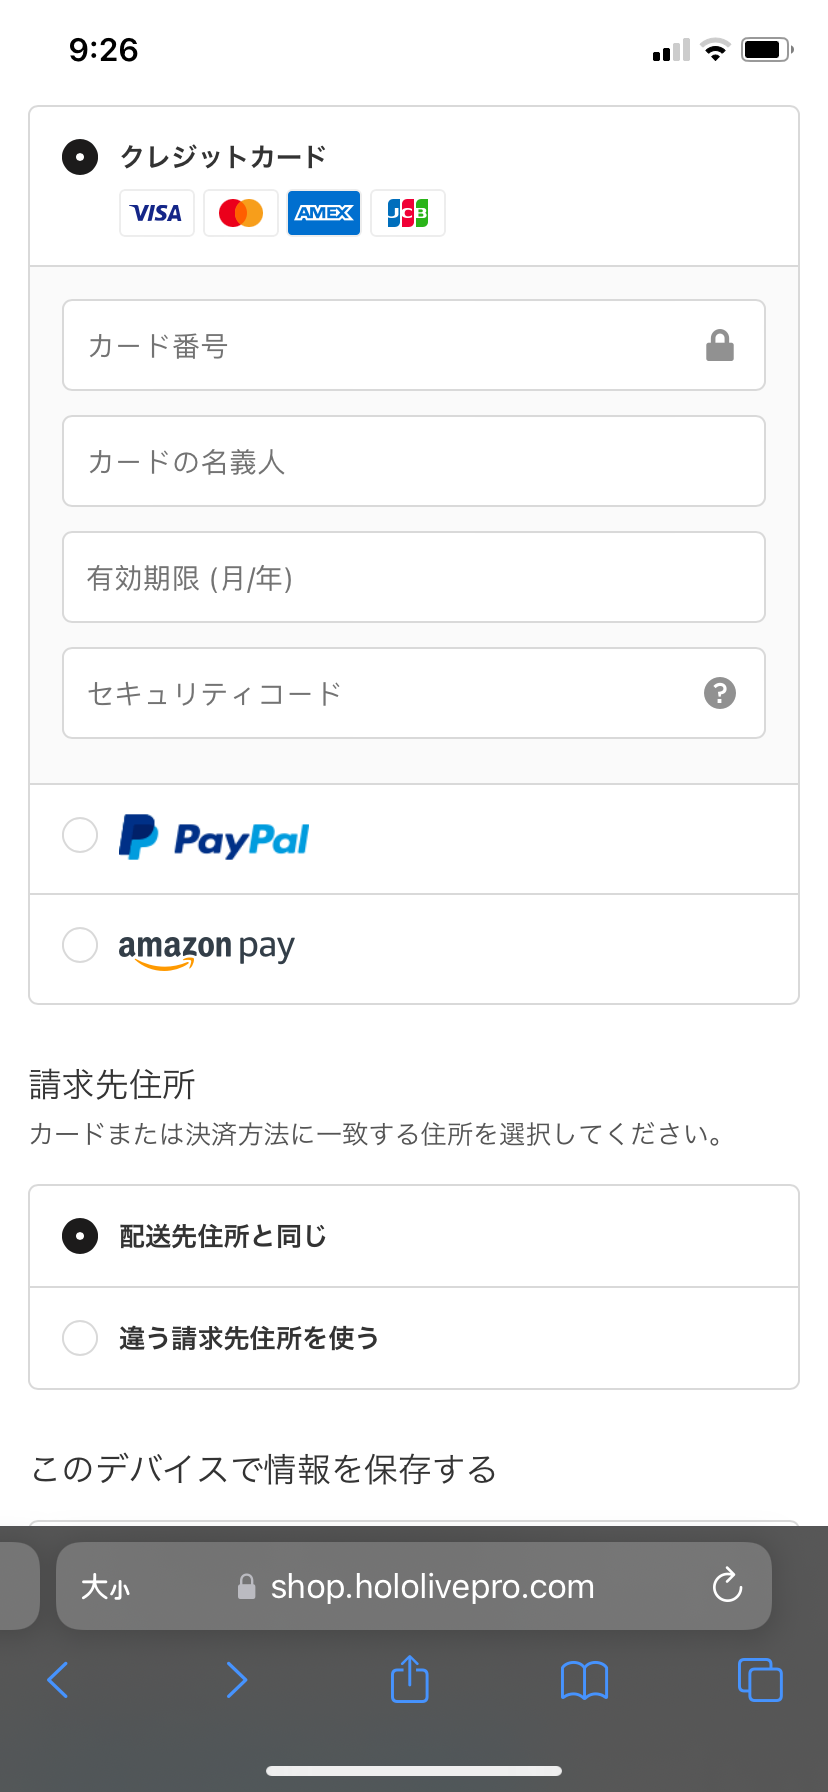Go back to previous page
This screenshot has height=1792, width=828.
click(58, 1680)
